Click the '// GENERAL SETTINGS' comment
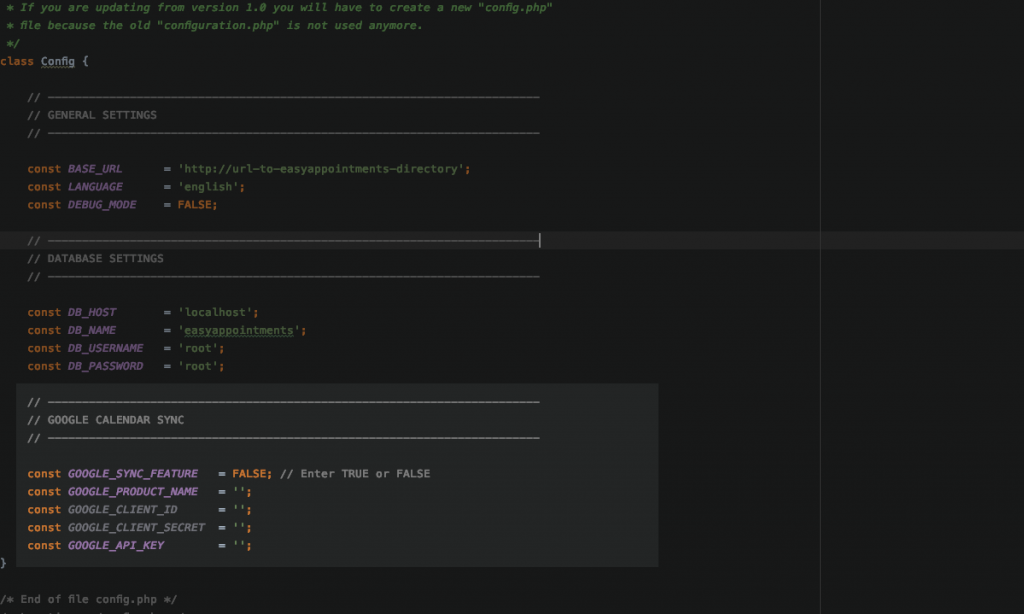Image resolution: width=1024 pixels, height=614 pixels. point(92,115)
